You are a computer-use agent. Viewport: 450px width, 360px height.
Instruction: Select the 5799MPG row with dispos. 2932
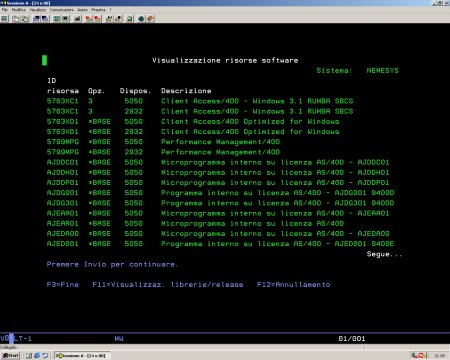(x=163, y=152)
